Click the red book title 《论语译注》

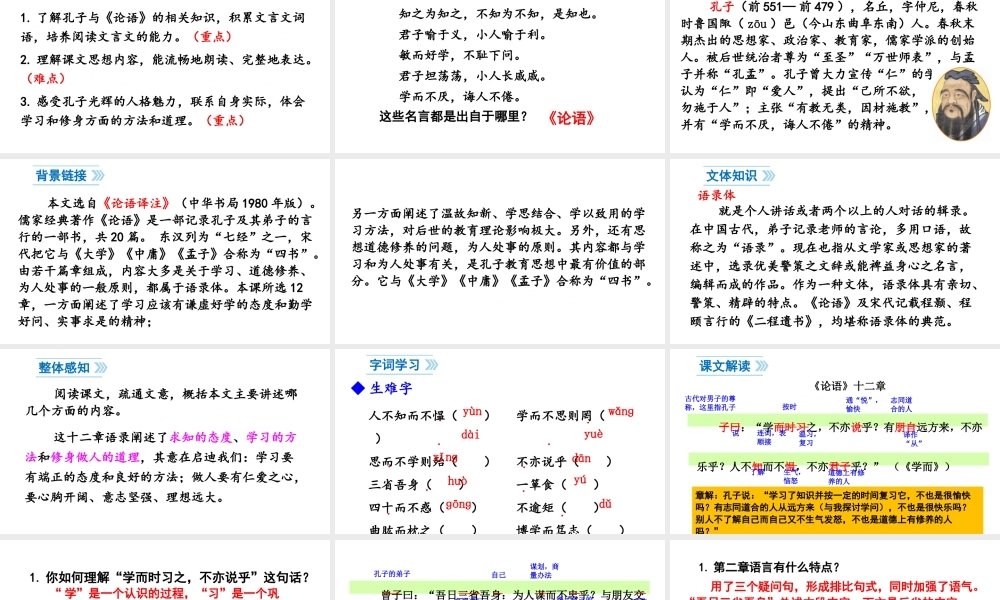[x=136, y=203]
